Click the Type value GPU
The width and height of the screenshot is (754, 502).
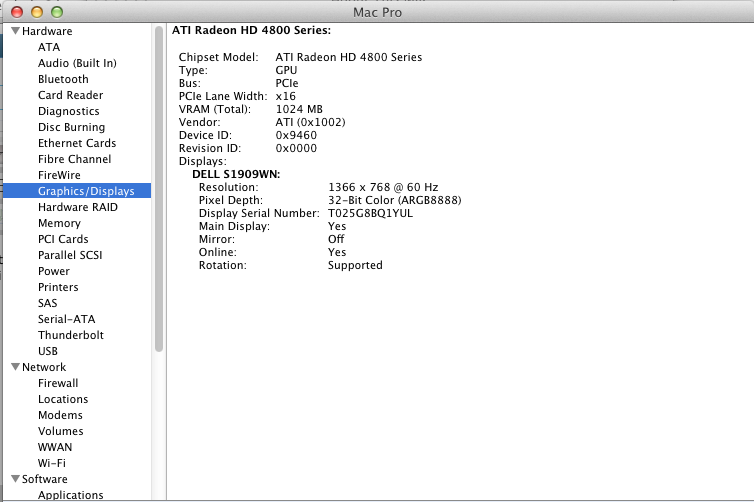point(286,70)
